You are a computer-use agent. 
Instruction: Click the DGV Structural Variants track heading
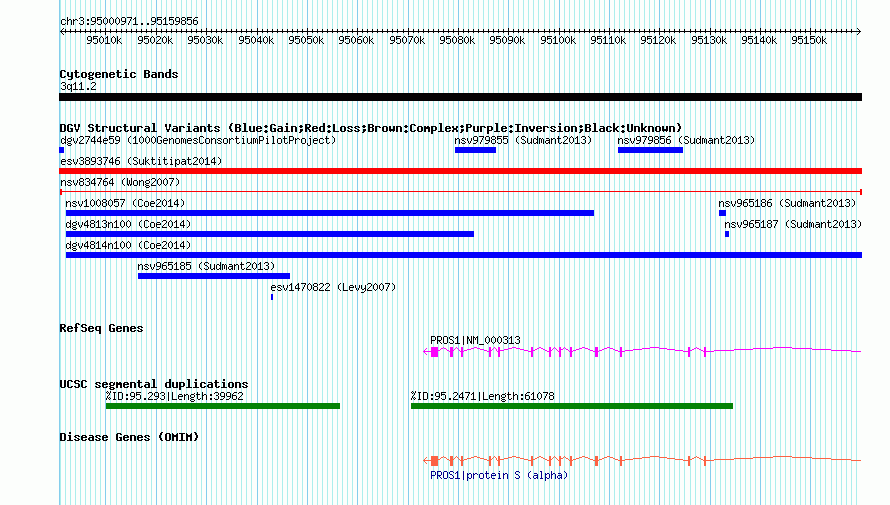[x=371, y=128]
